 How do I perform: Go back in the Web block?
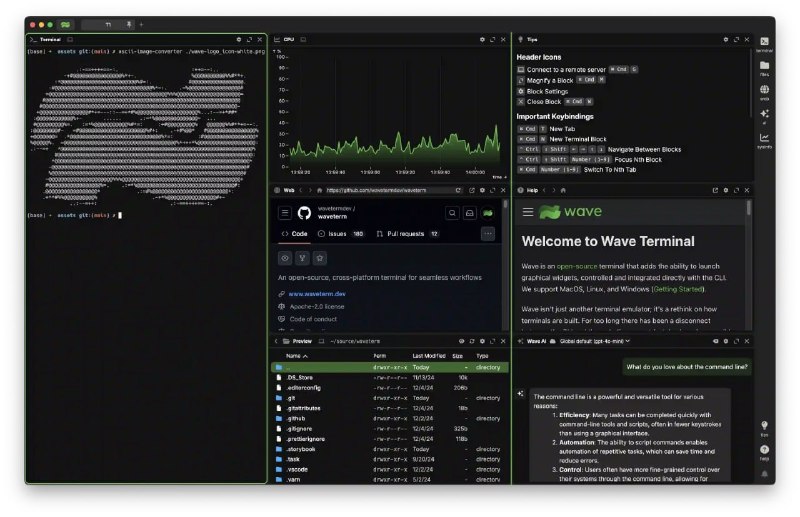click(301, 190)
